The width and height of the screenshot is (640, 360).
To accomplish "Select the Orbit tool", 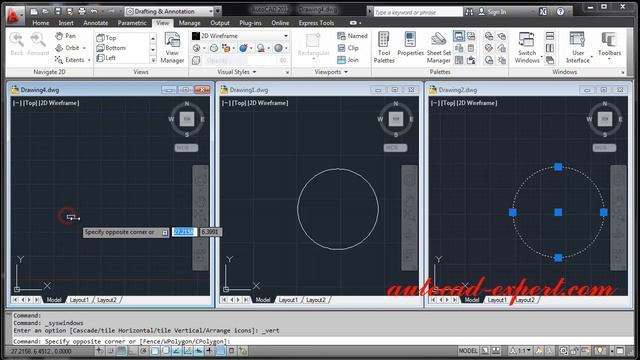I will pyautogui.click(x=67, y=48).
